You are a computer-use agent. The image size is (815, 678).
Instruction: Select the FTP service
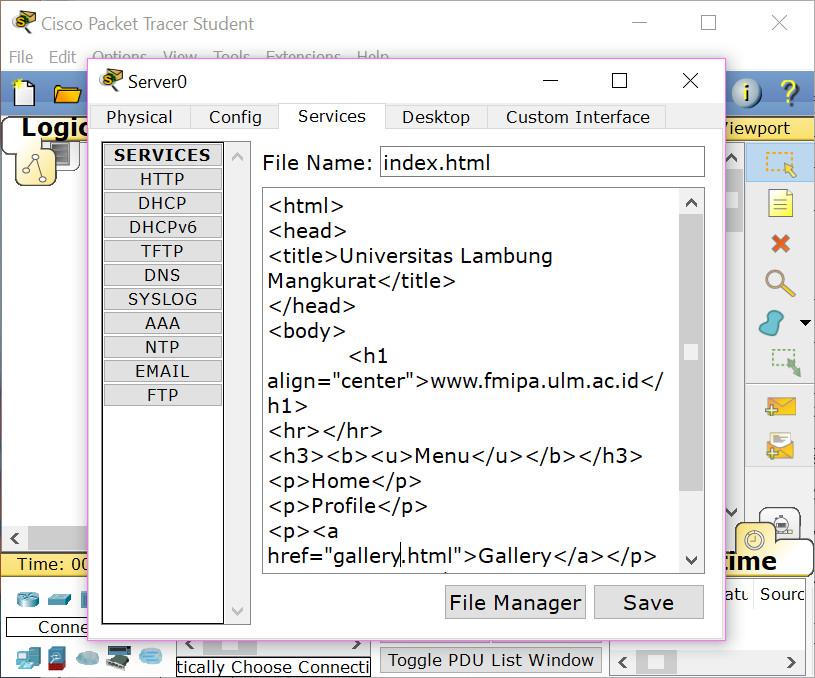tap(163, 395)
